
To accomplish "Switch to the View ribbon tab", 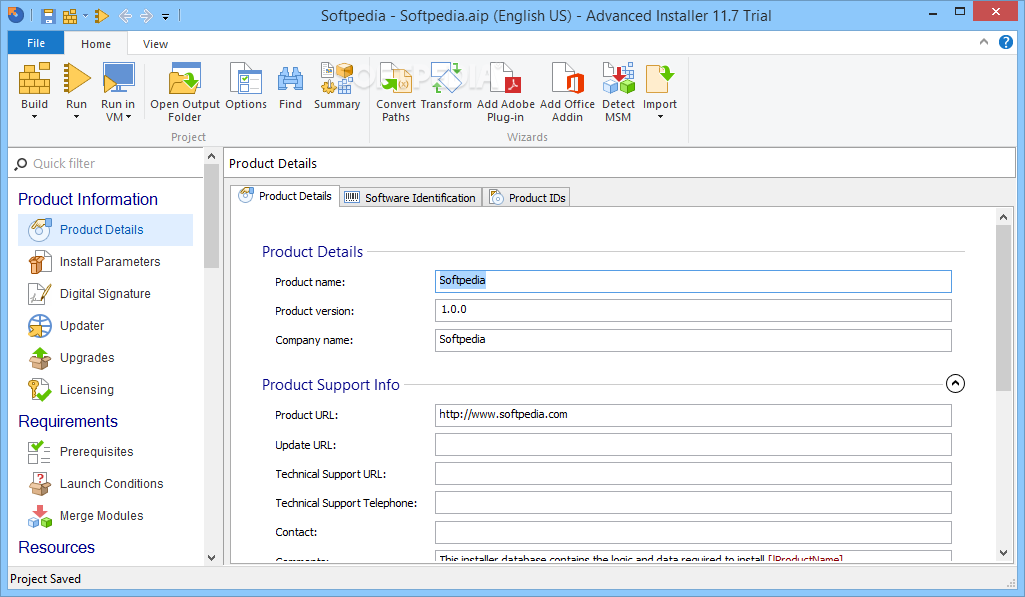I will pyautogui.click(x=155, y=44).
